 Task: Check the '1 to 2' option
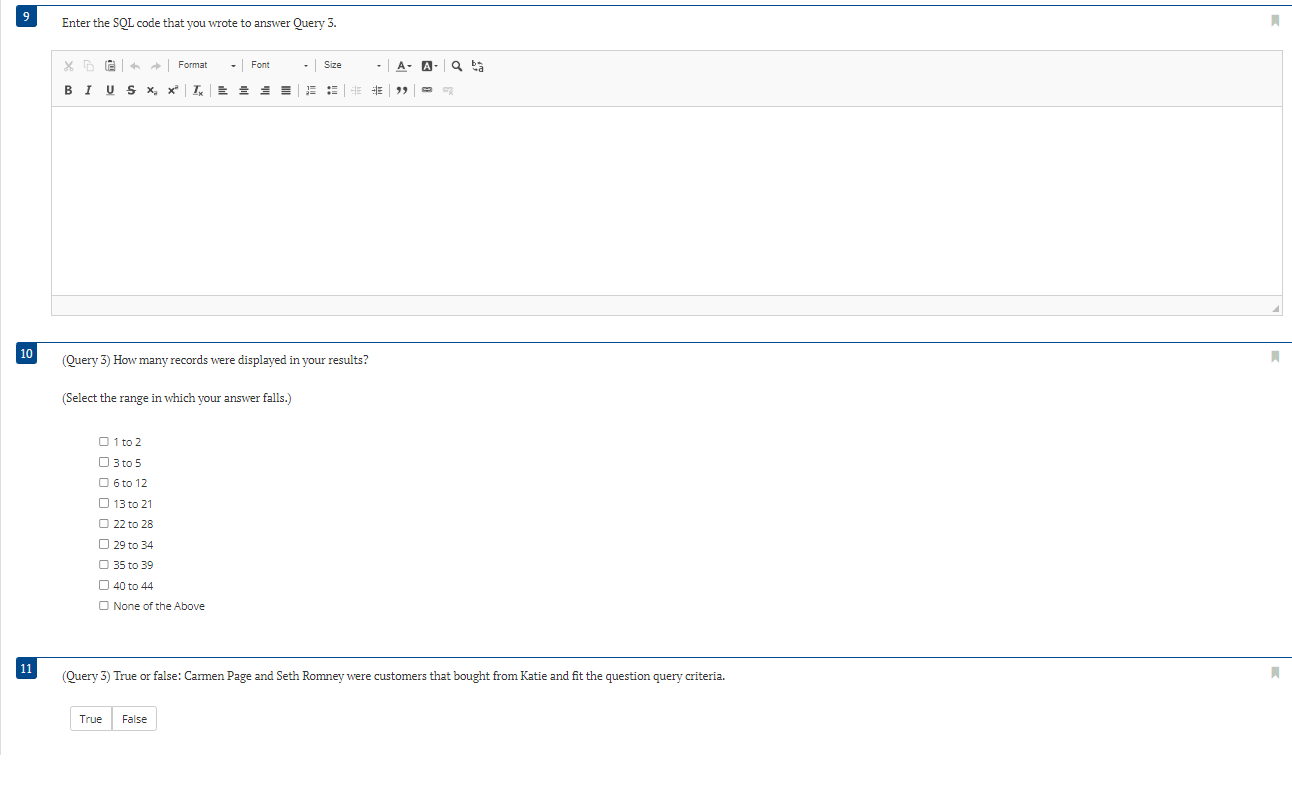coord(103,441)
